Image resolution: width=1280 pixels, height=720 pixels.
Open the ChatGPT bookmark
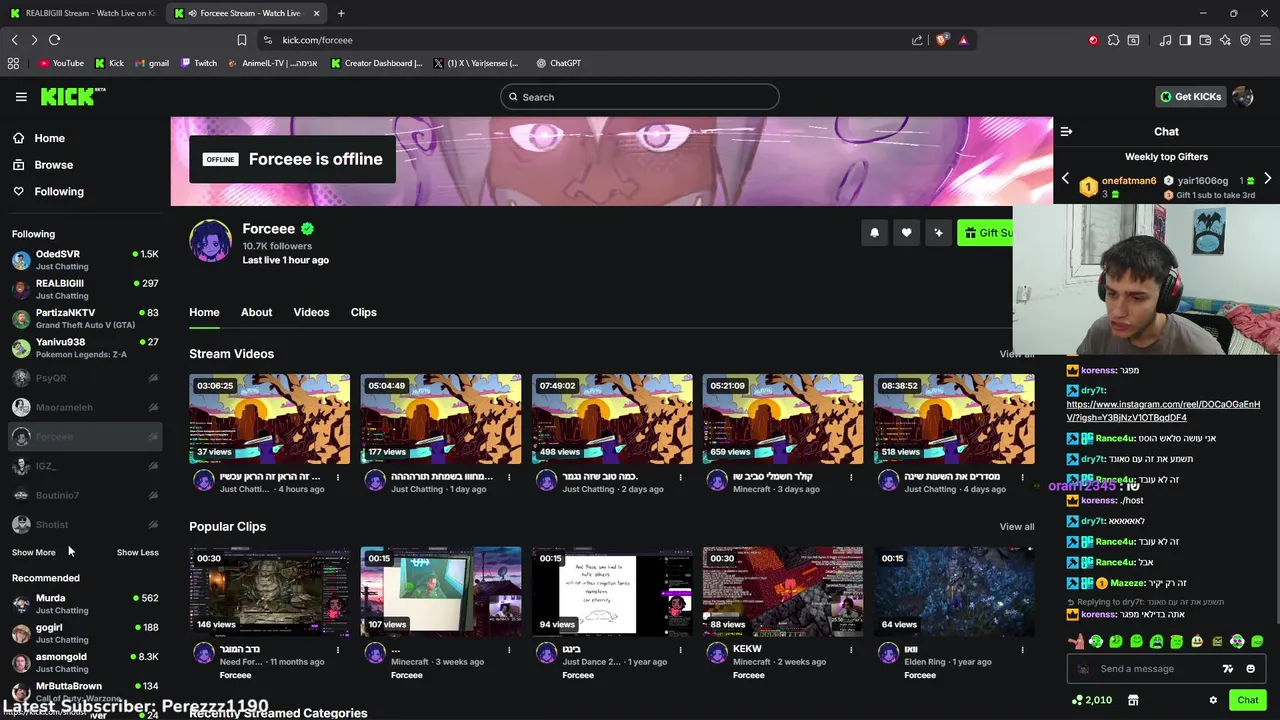(x=558, y=63)
